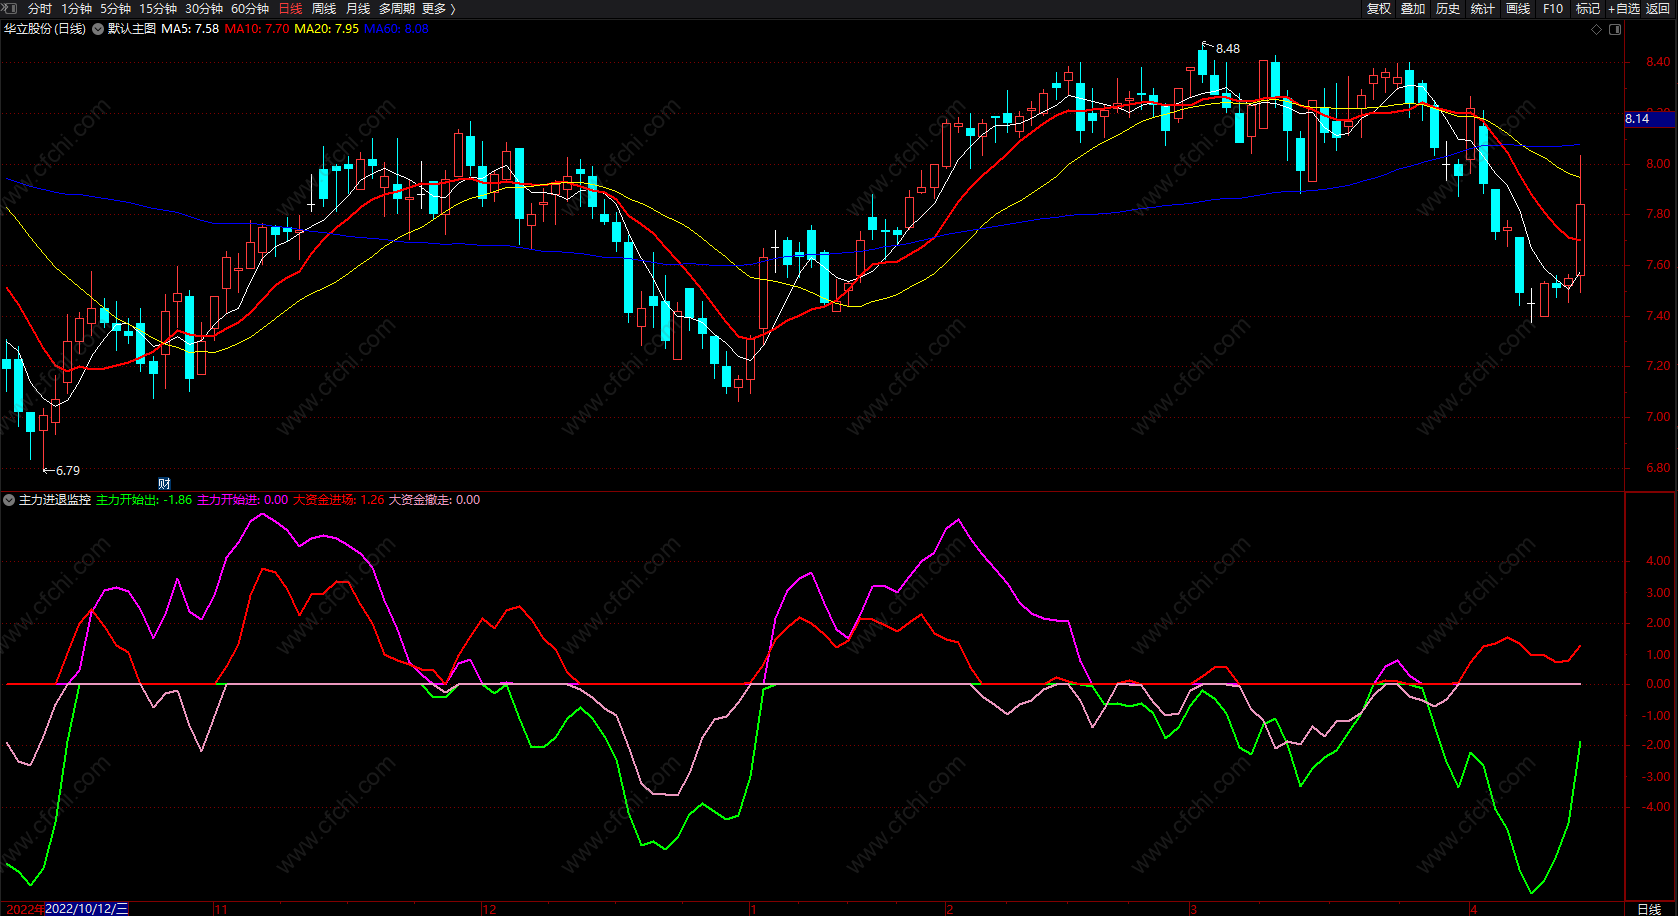Click the MA60: 8.08 label
Viewport: 1678px width, 916px height.
(397, 29)
